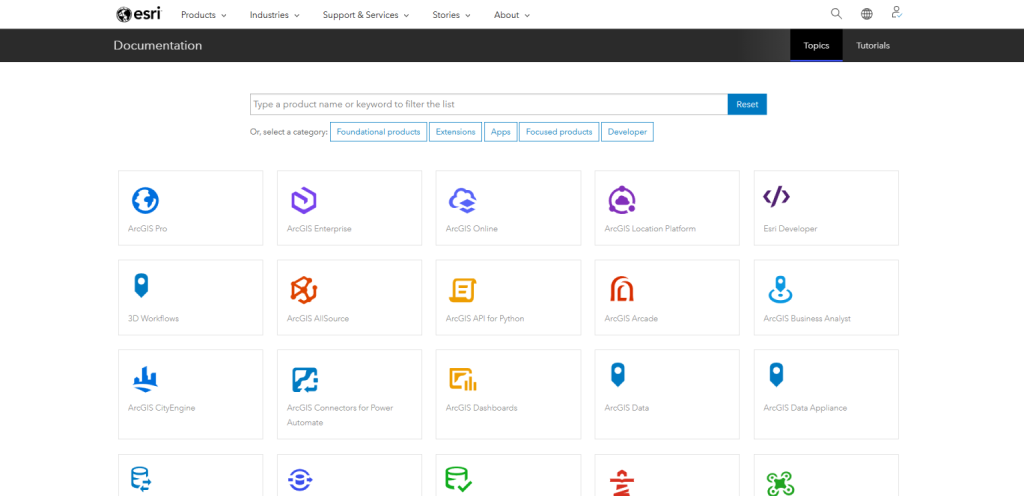
Task: Click the ArcGIS CityEngine skyline icon
Action: (x=145, y=379)
